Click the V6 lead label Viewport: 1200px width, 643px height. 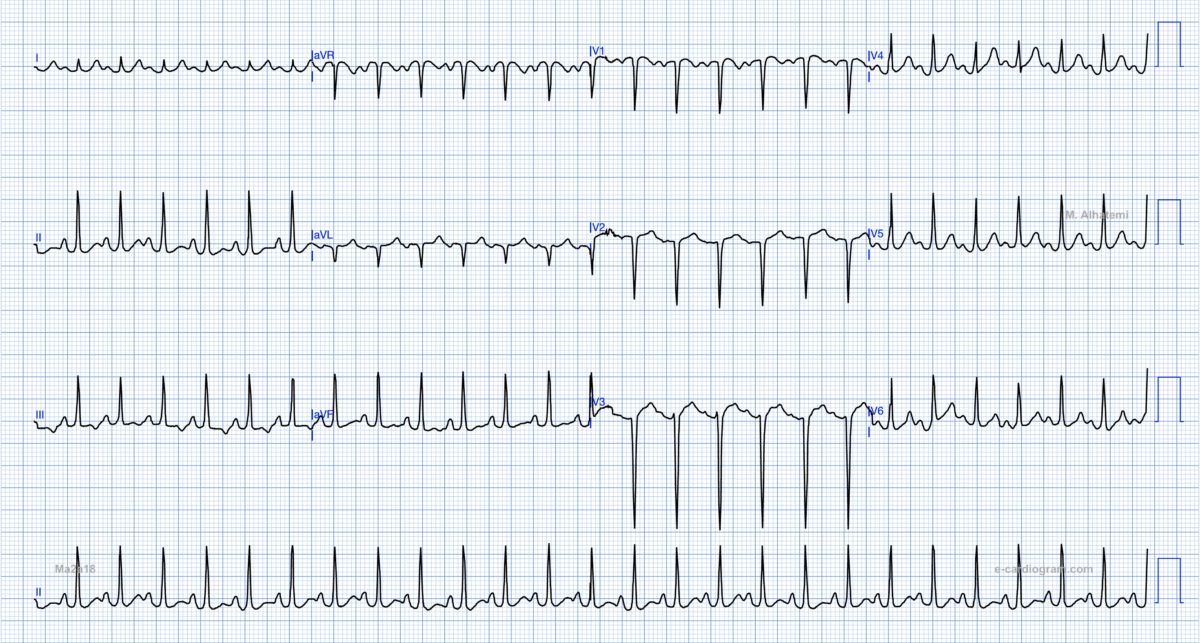coord(876,411)
